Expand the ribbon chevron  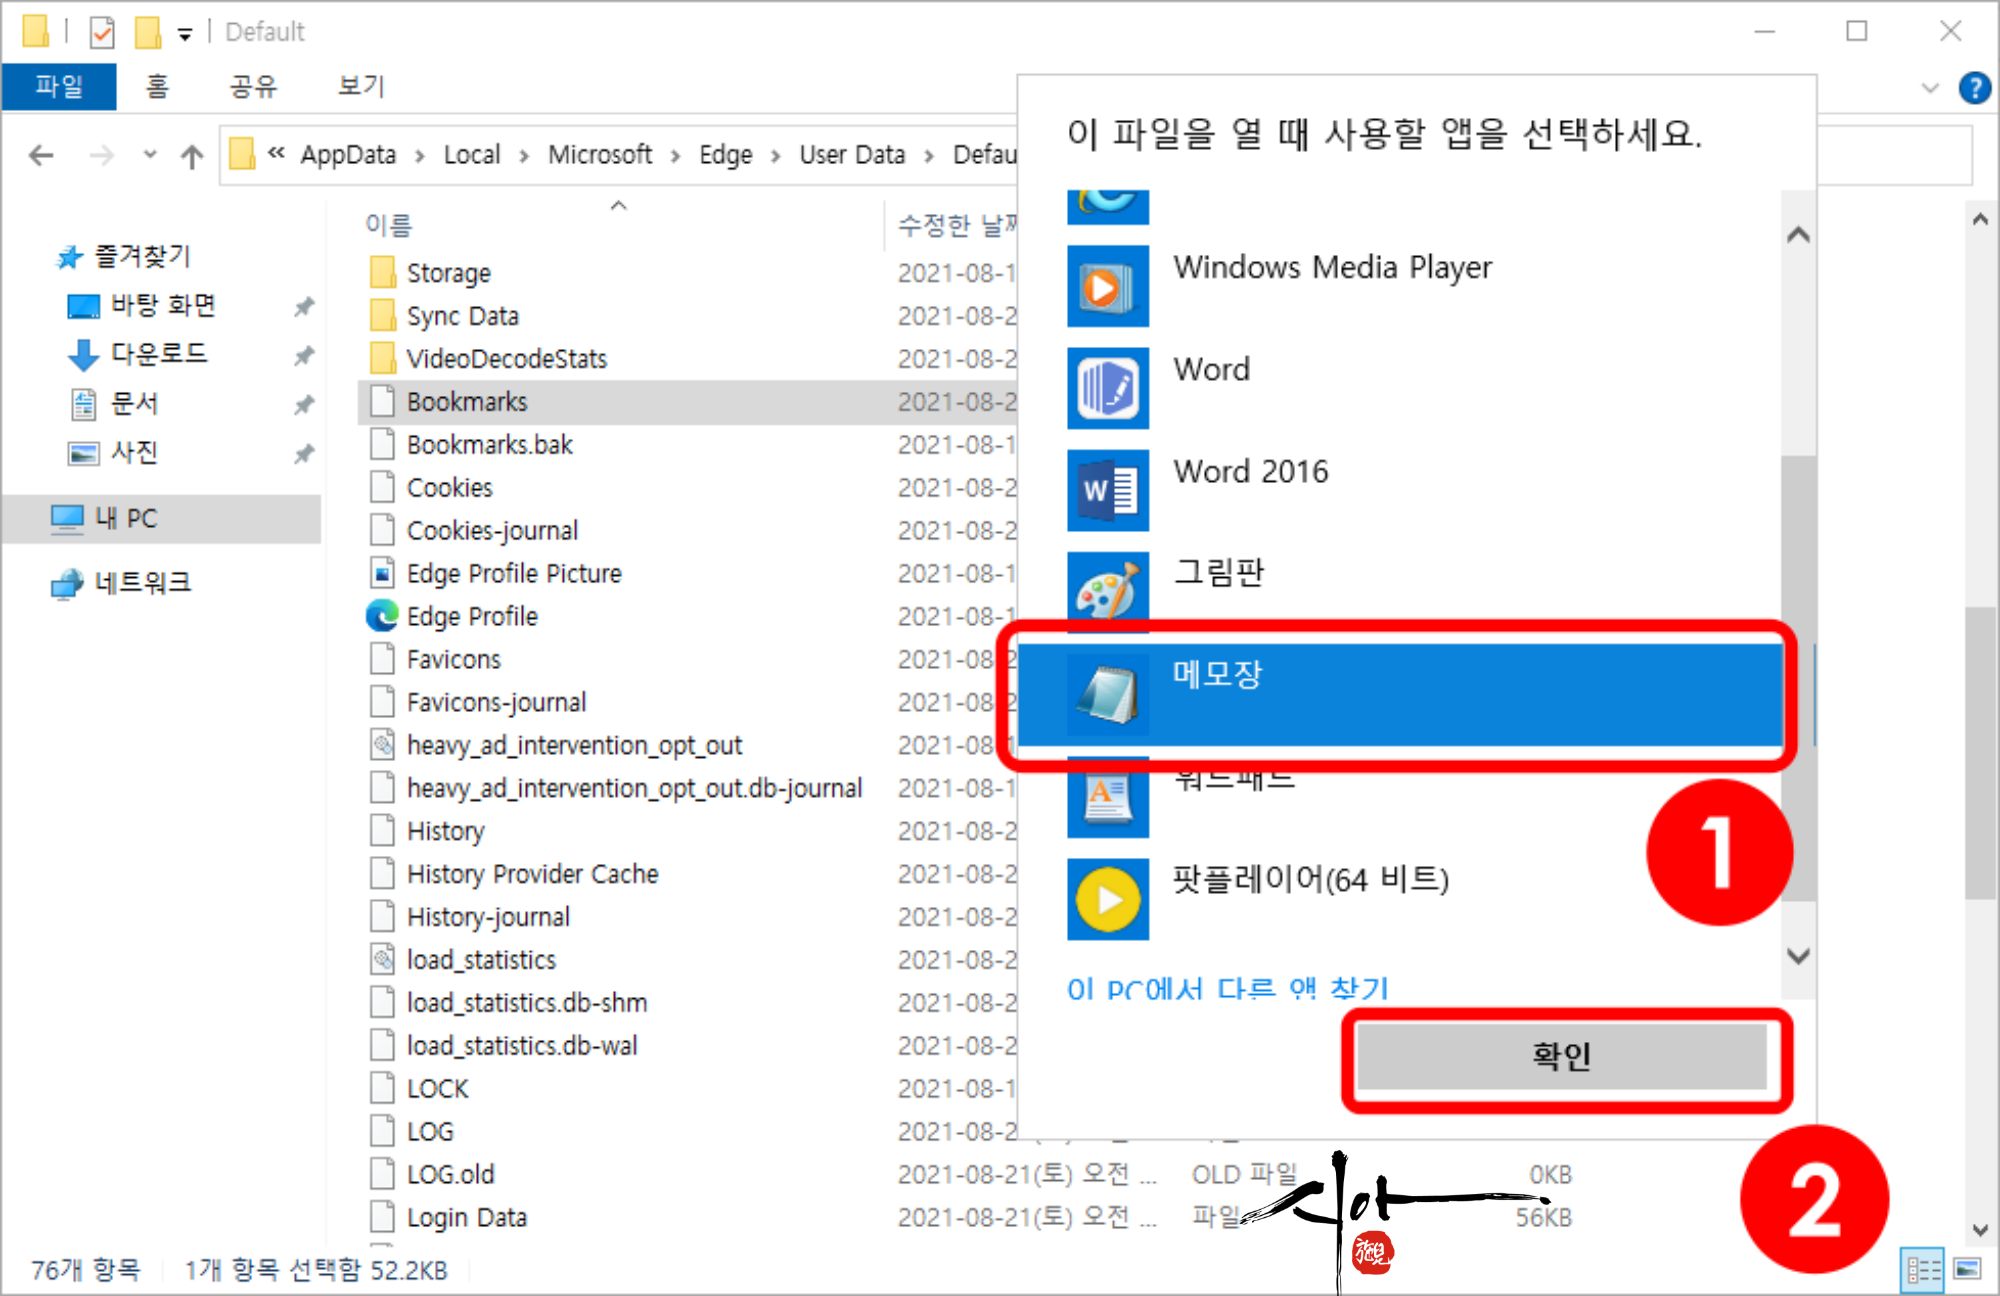[1930, 88]
